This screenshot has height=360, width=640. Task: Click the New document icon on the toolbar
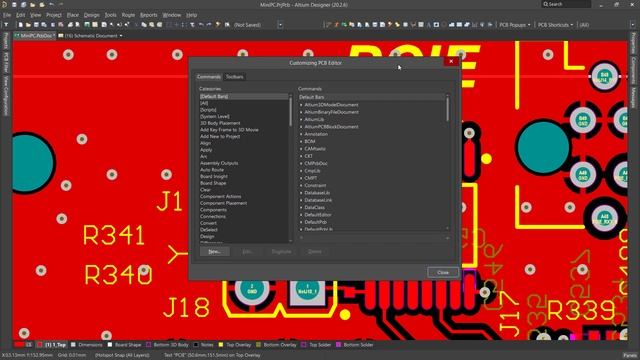pyautogui.click(x=20, y=25)
